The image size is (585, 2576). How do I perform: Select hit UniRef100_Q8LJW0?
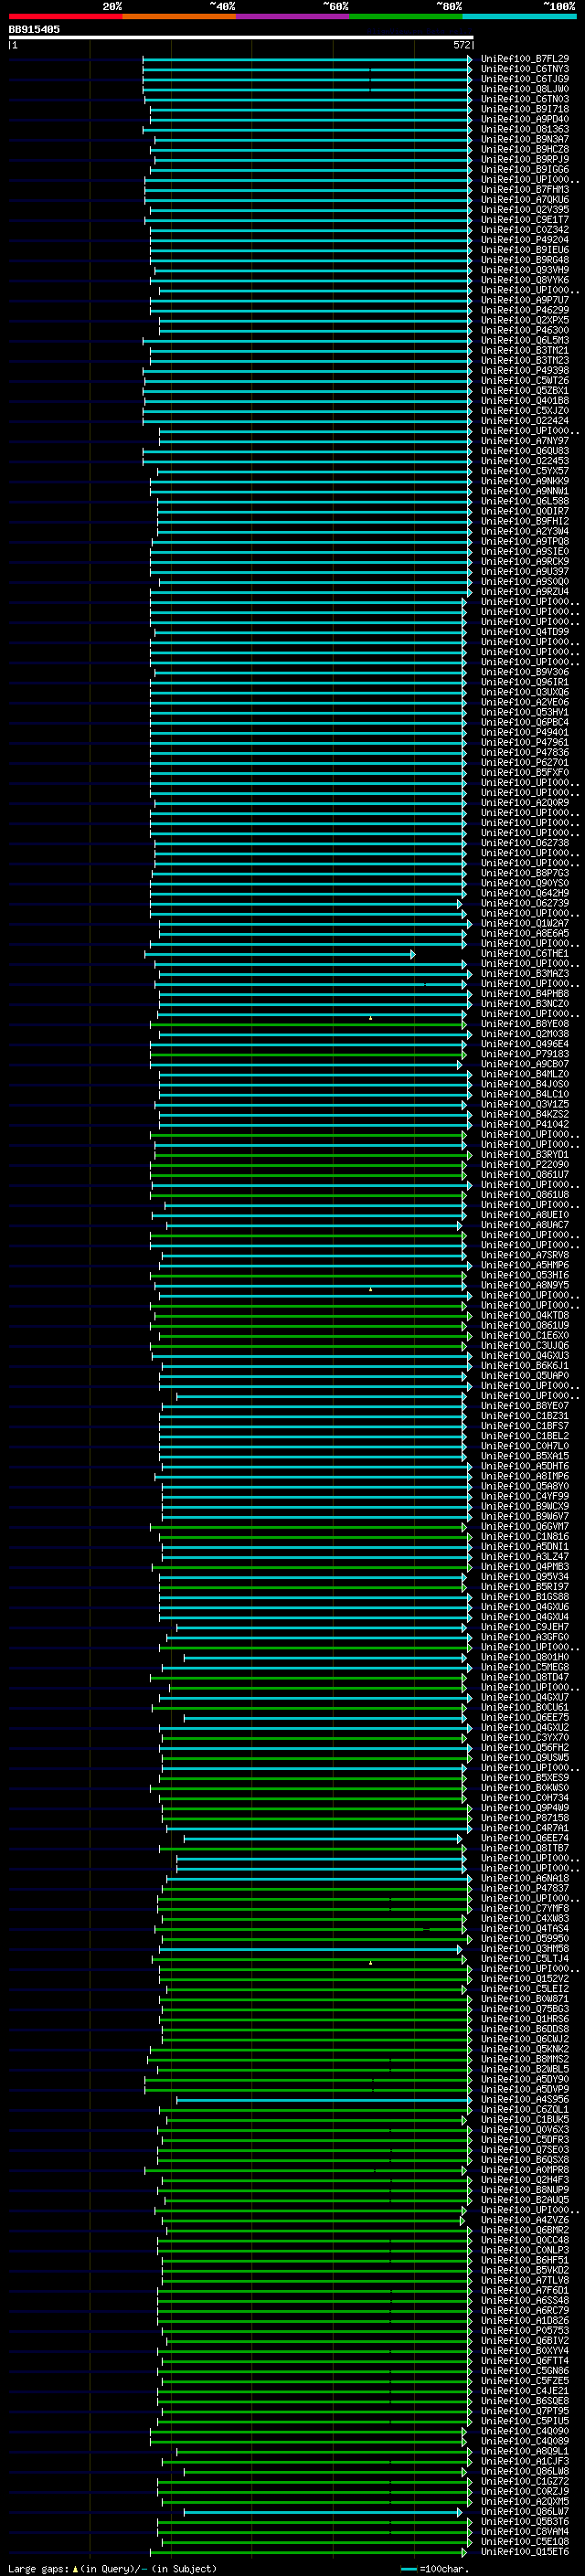coord(525,89)
